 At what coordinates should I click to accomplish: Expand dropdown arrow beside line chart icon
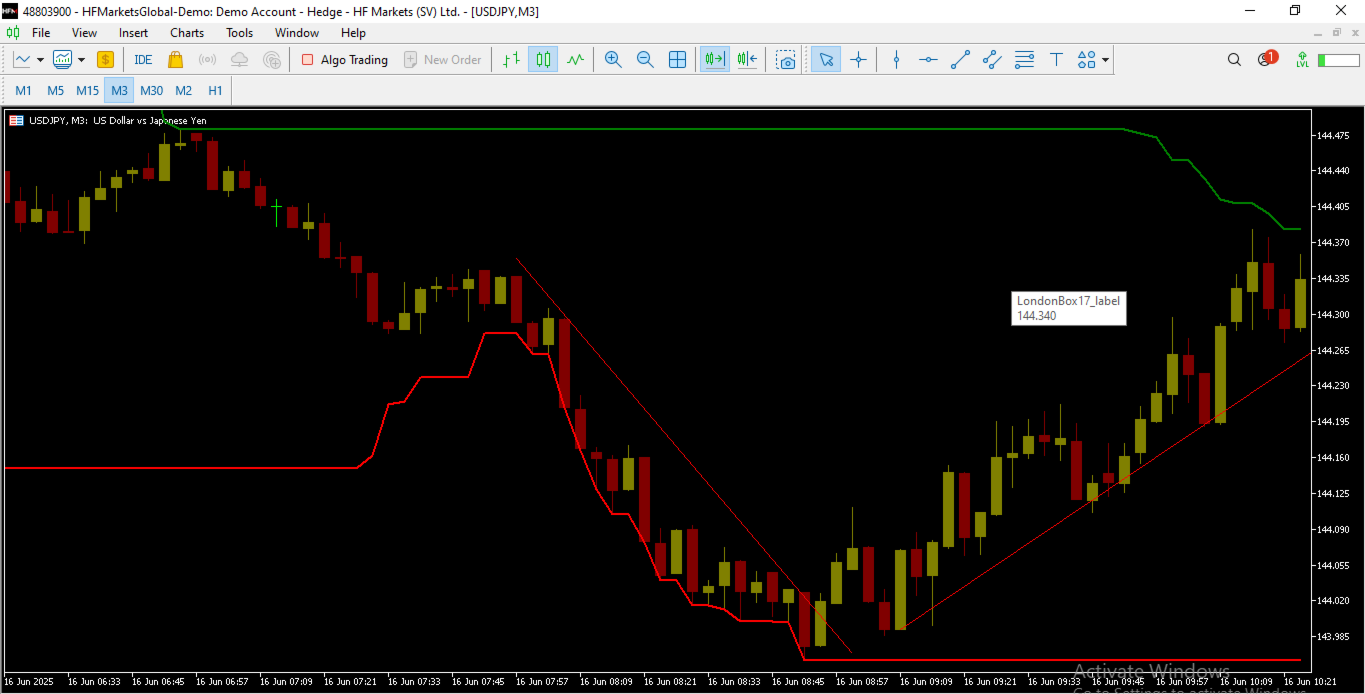click(40, 60)
